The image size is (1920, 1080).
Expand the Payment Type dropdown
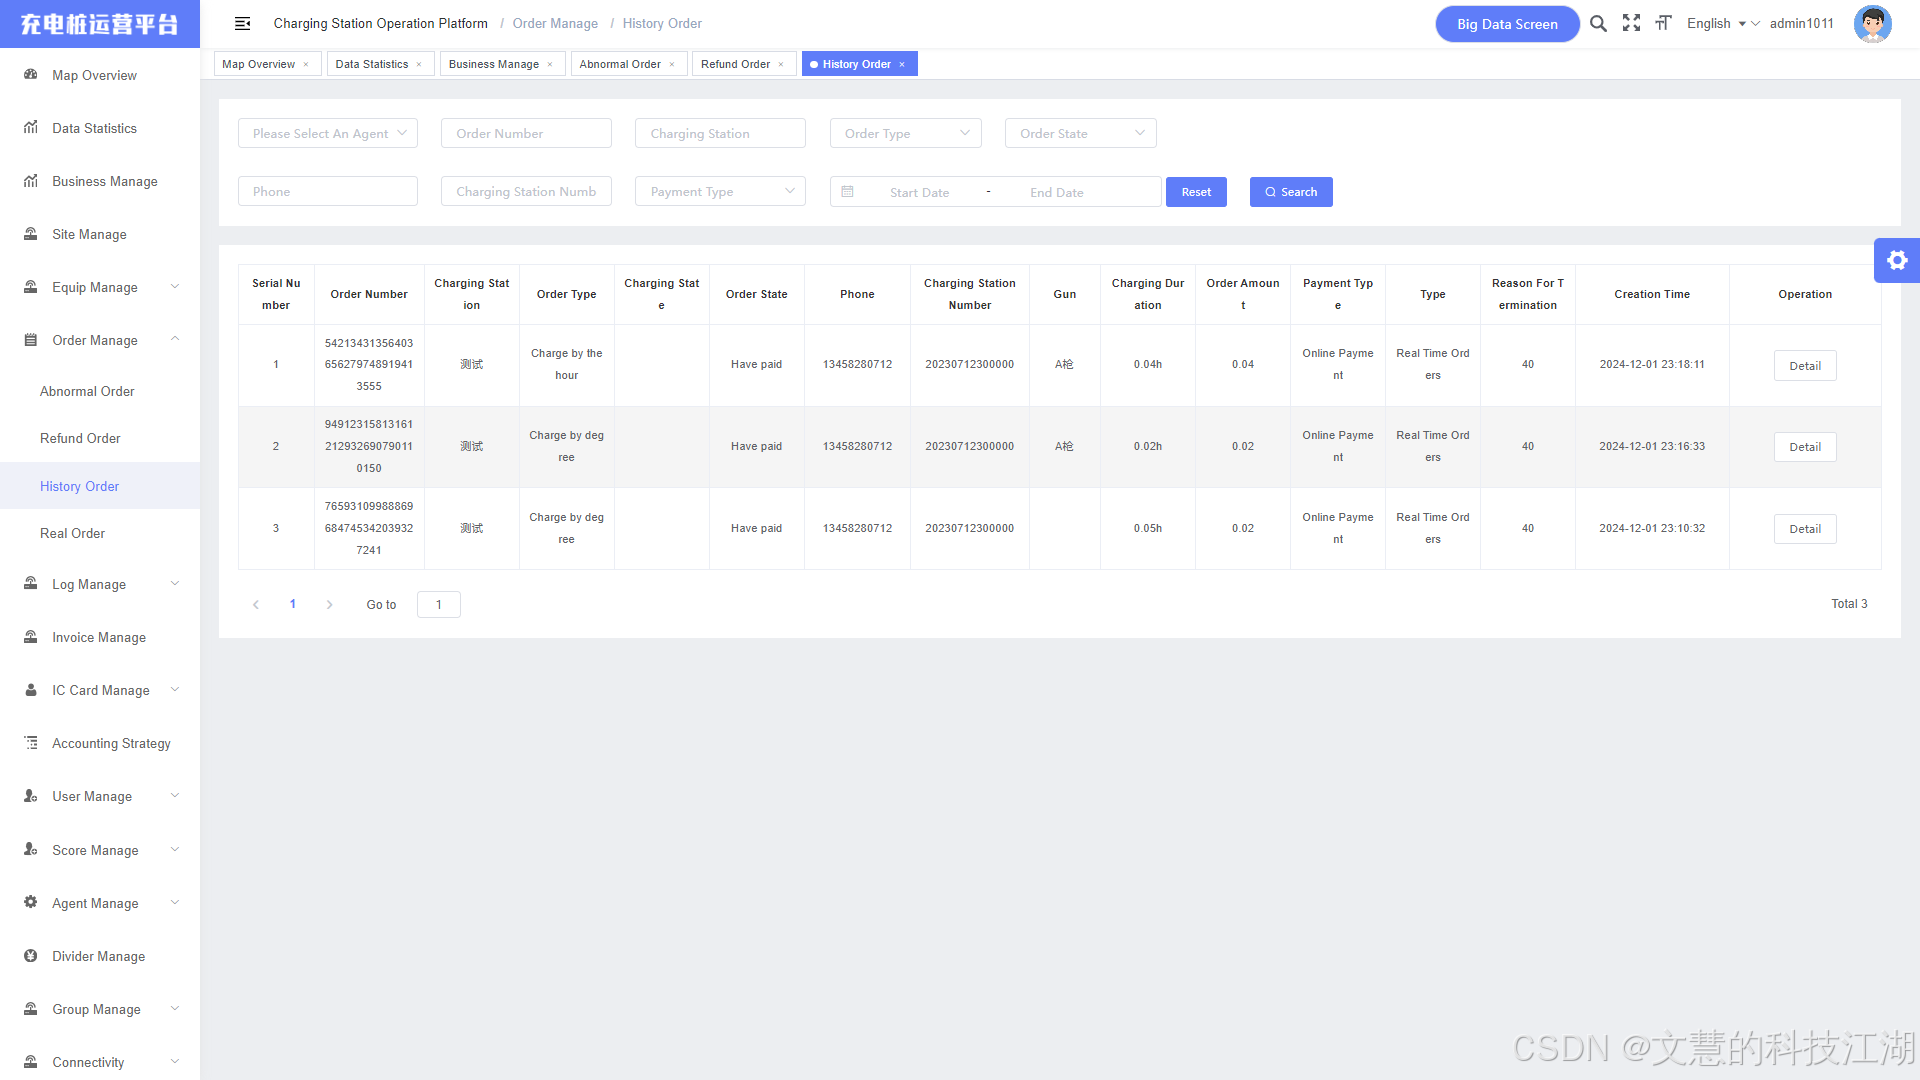(x=720, y=192)
